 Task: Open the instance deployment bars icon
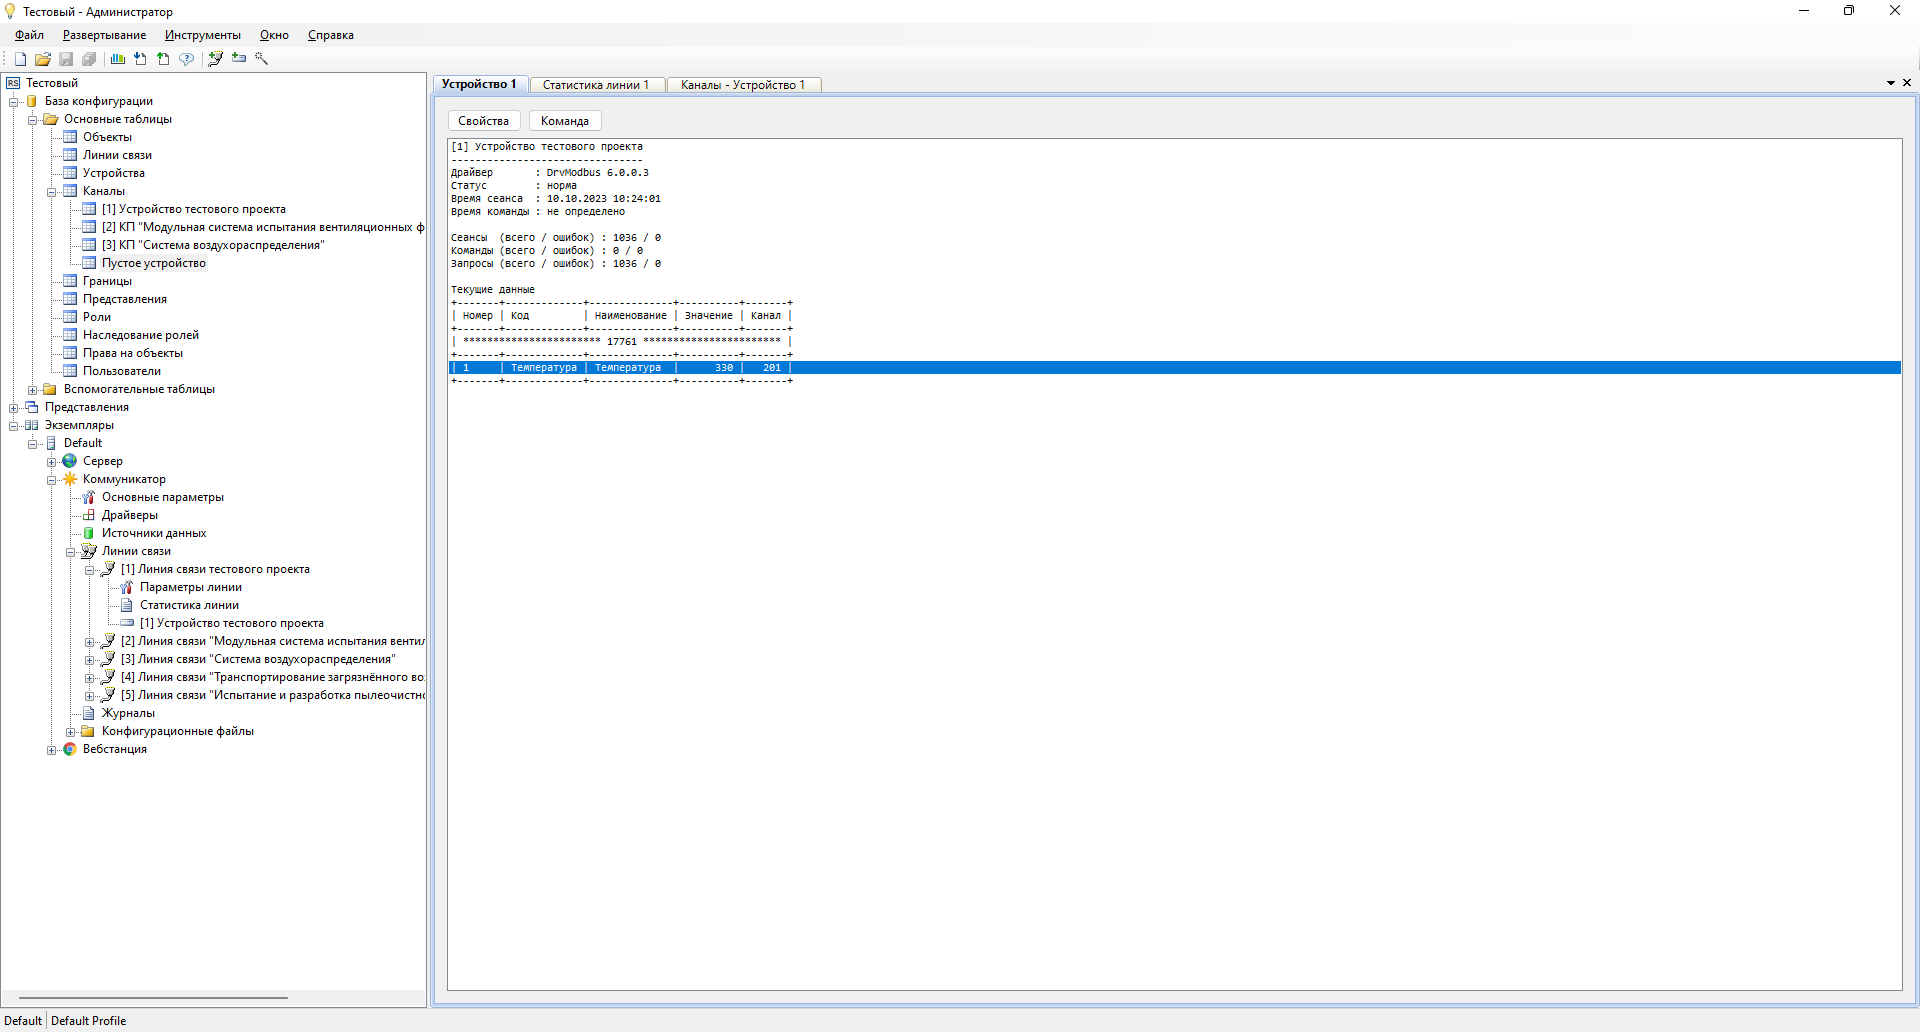118,59
